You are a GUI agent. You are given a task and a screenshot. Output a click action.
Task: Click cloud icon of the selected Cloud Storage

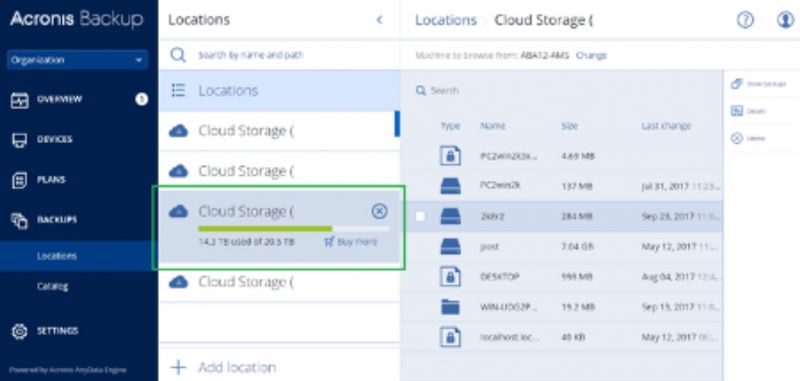click(x=178, y=211)
